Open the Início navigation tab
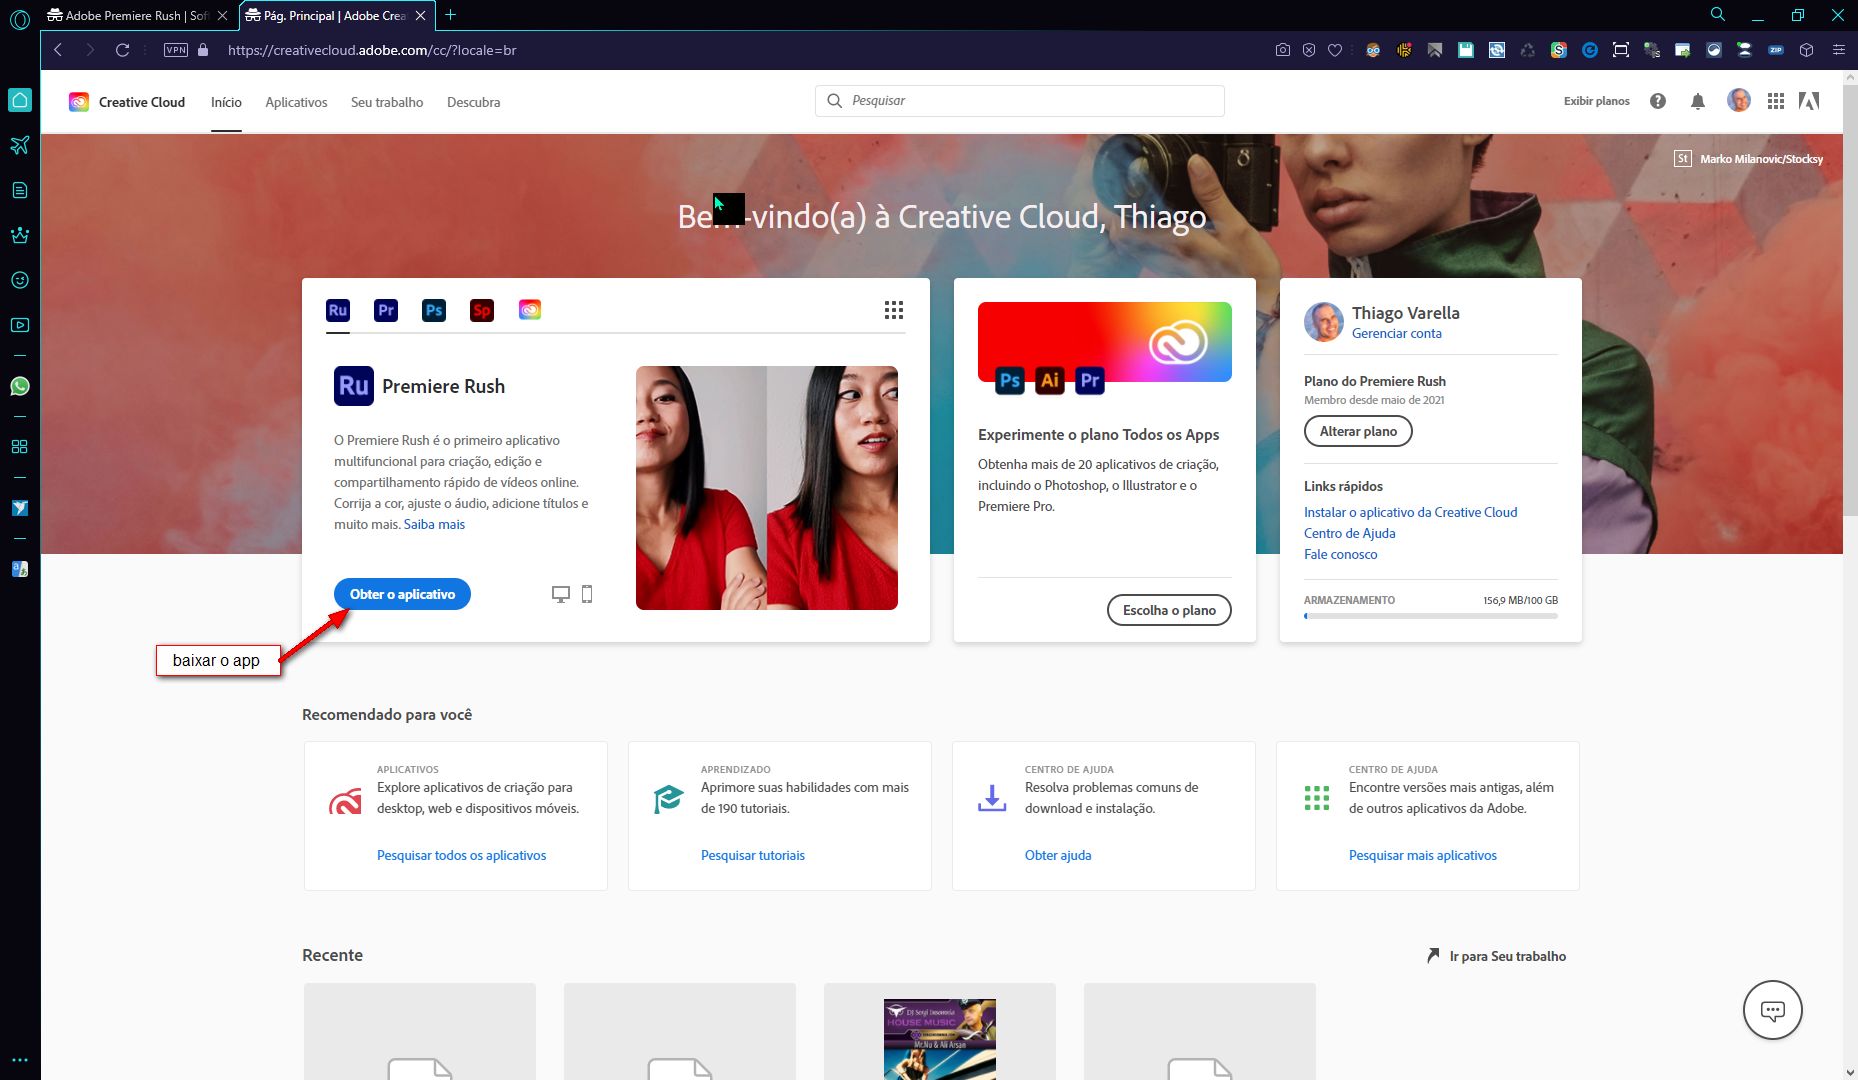 coord(226,102)
